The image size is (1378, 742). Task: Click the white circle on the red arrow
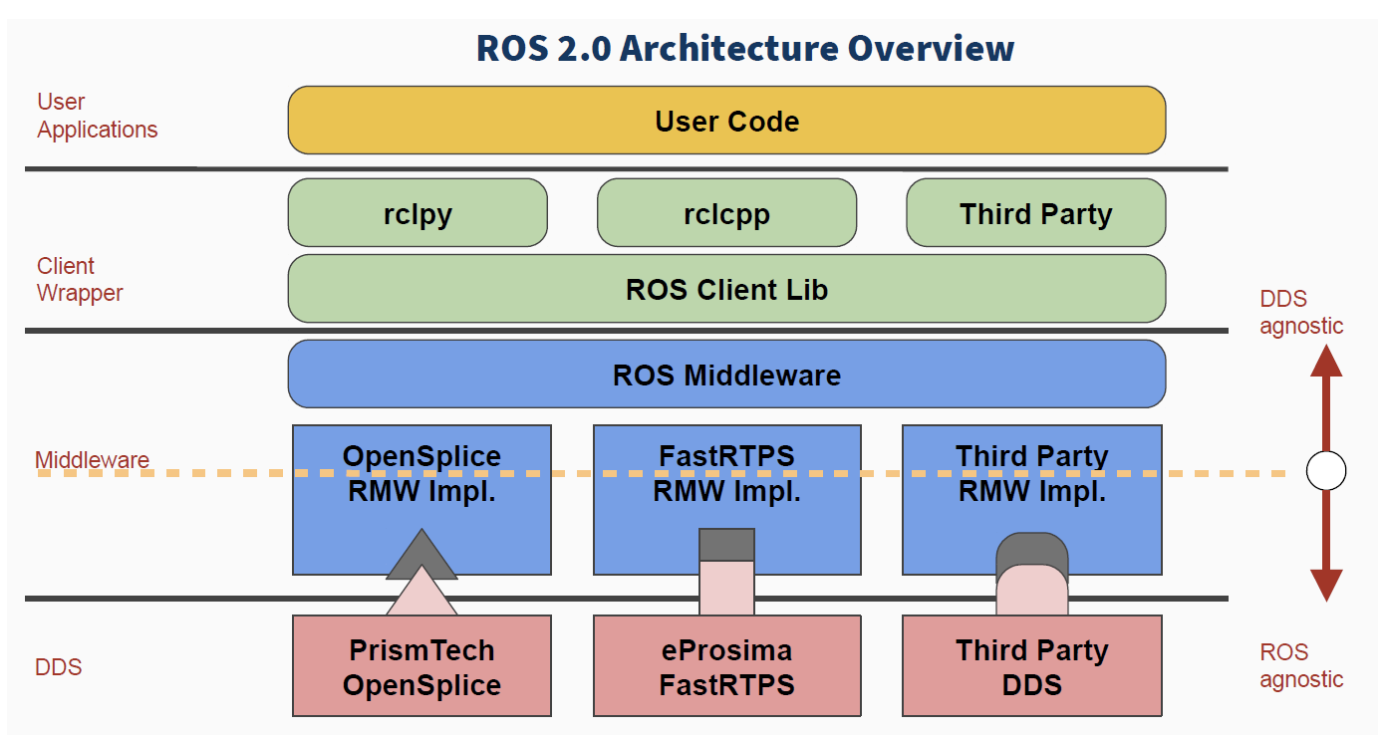(1326, 470)
